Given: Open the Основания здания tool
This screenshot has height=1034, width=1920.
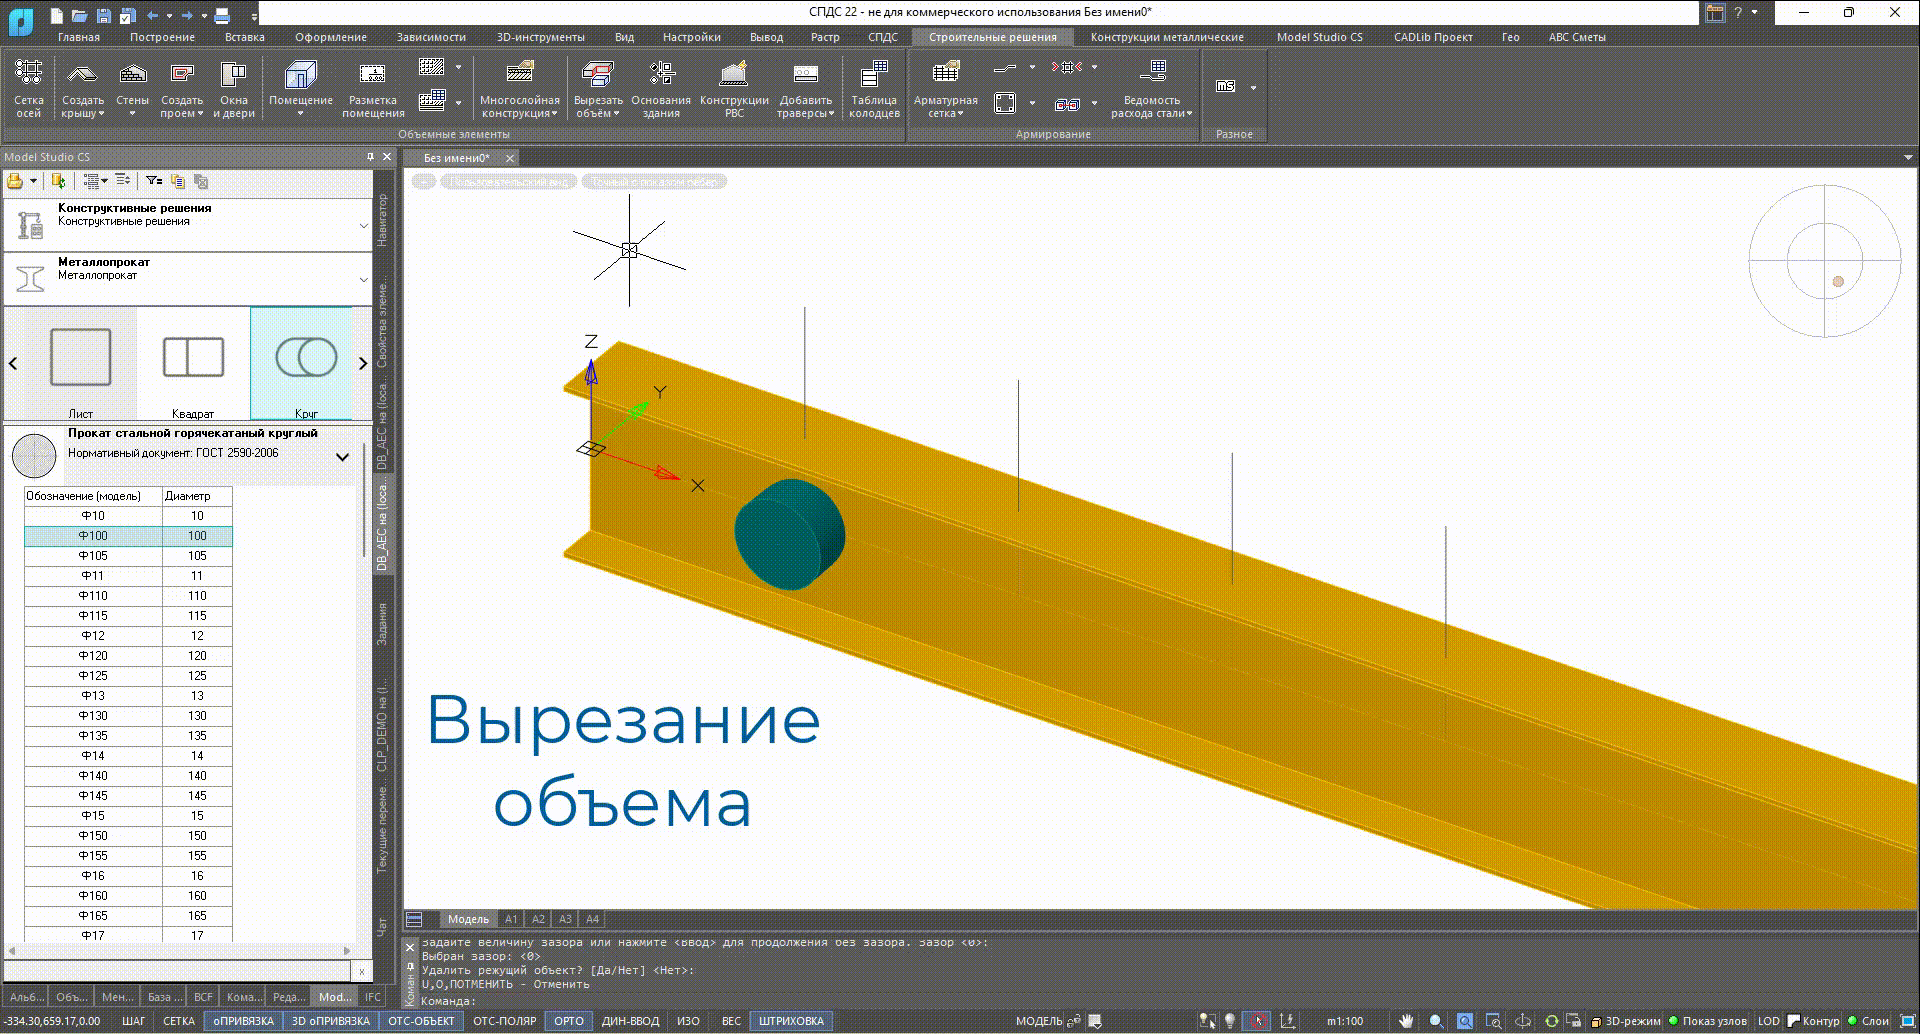Looking at the screenshot, I should point(661,88).
